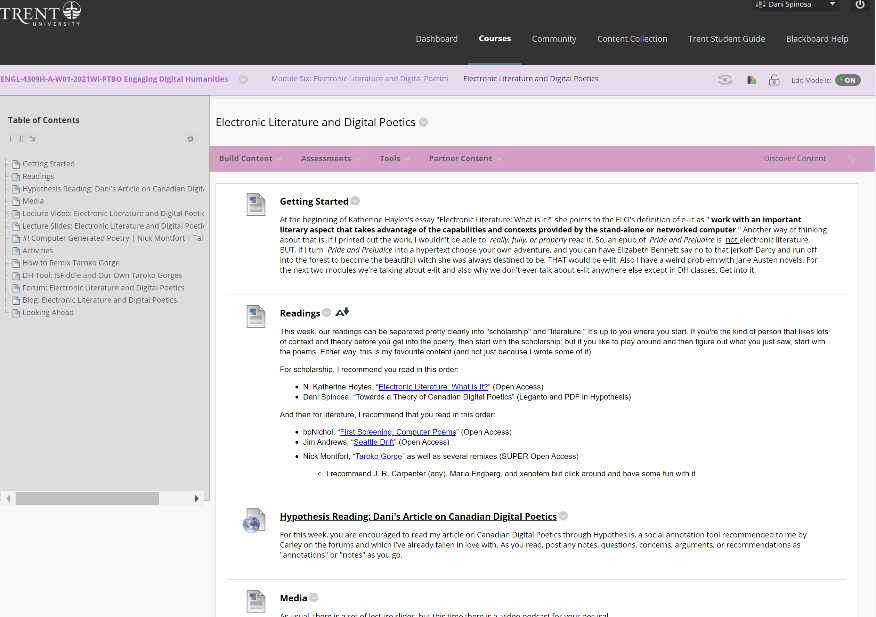
Task: Click page icon beside Getting Started in tree
Action: [16, 164]
